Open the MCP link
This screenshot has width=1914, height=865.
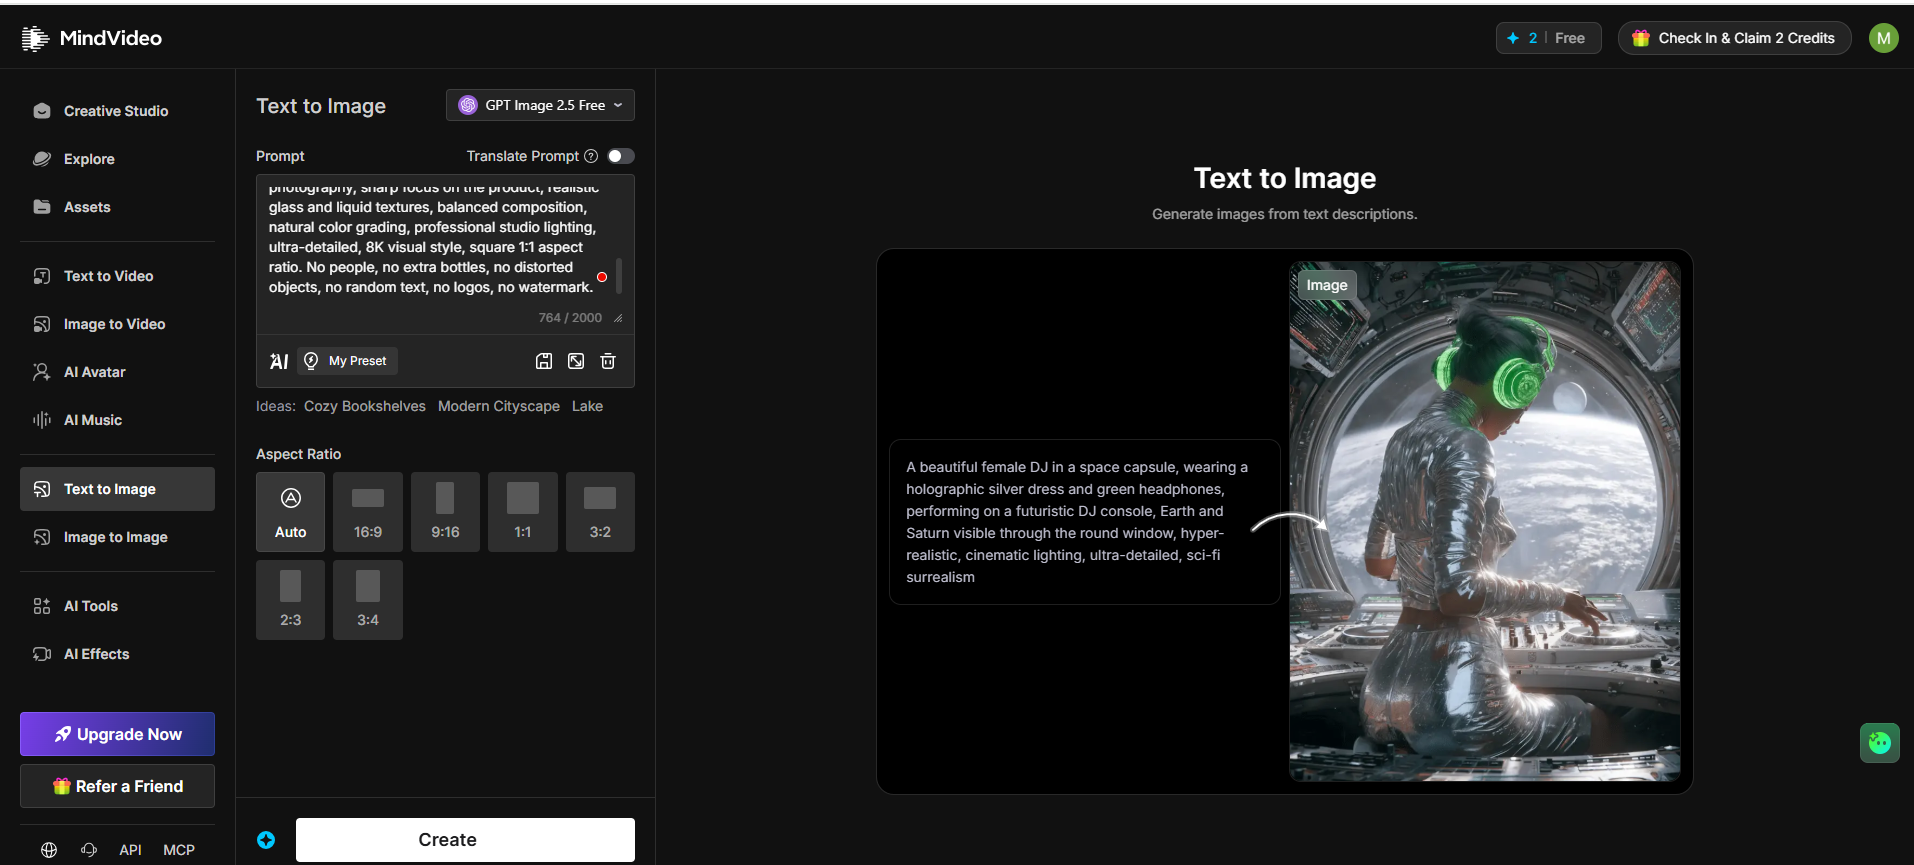point(179,850)
